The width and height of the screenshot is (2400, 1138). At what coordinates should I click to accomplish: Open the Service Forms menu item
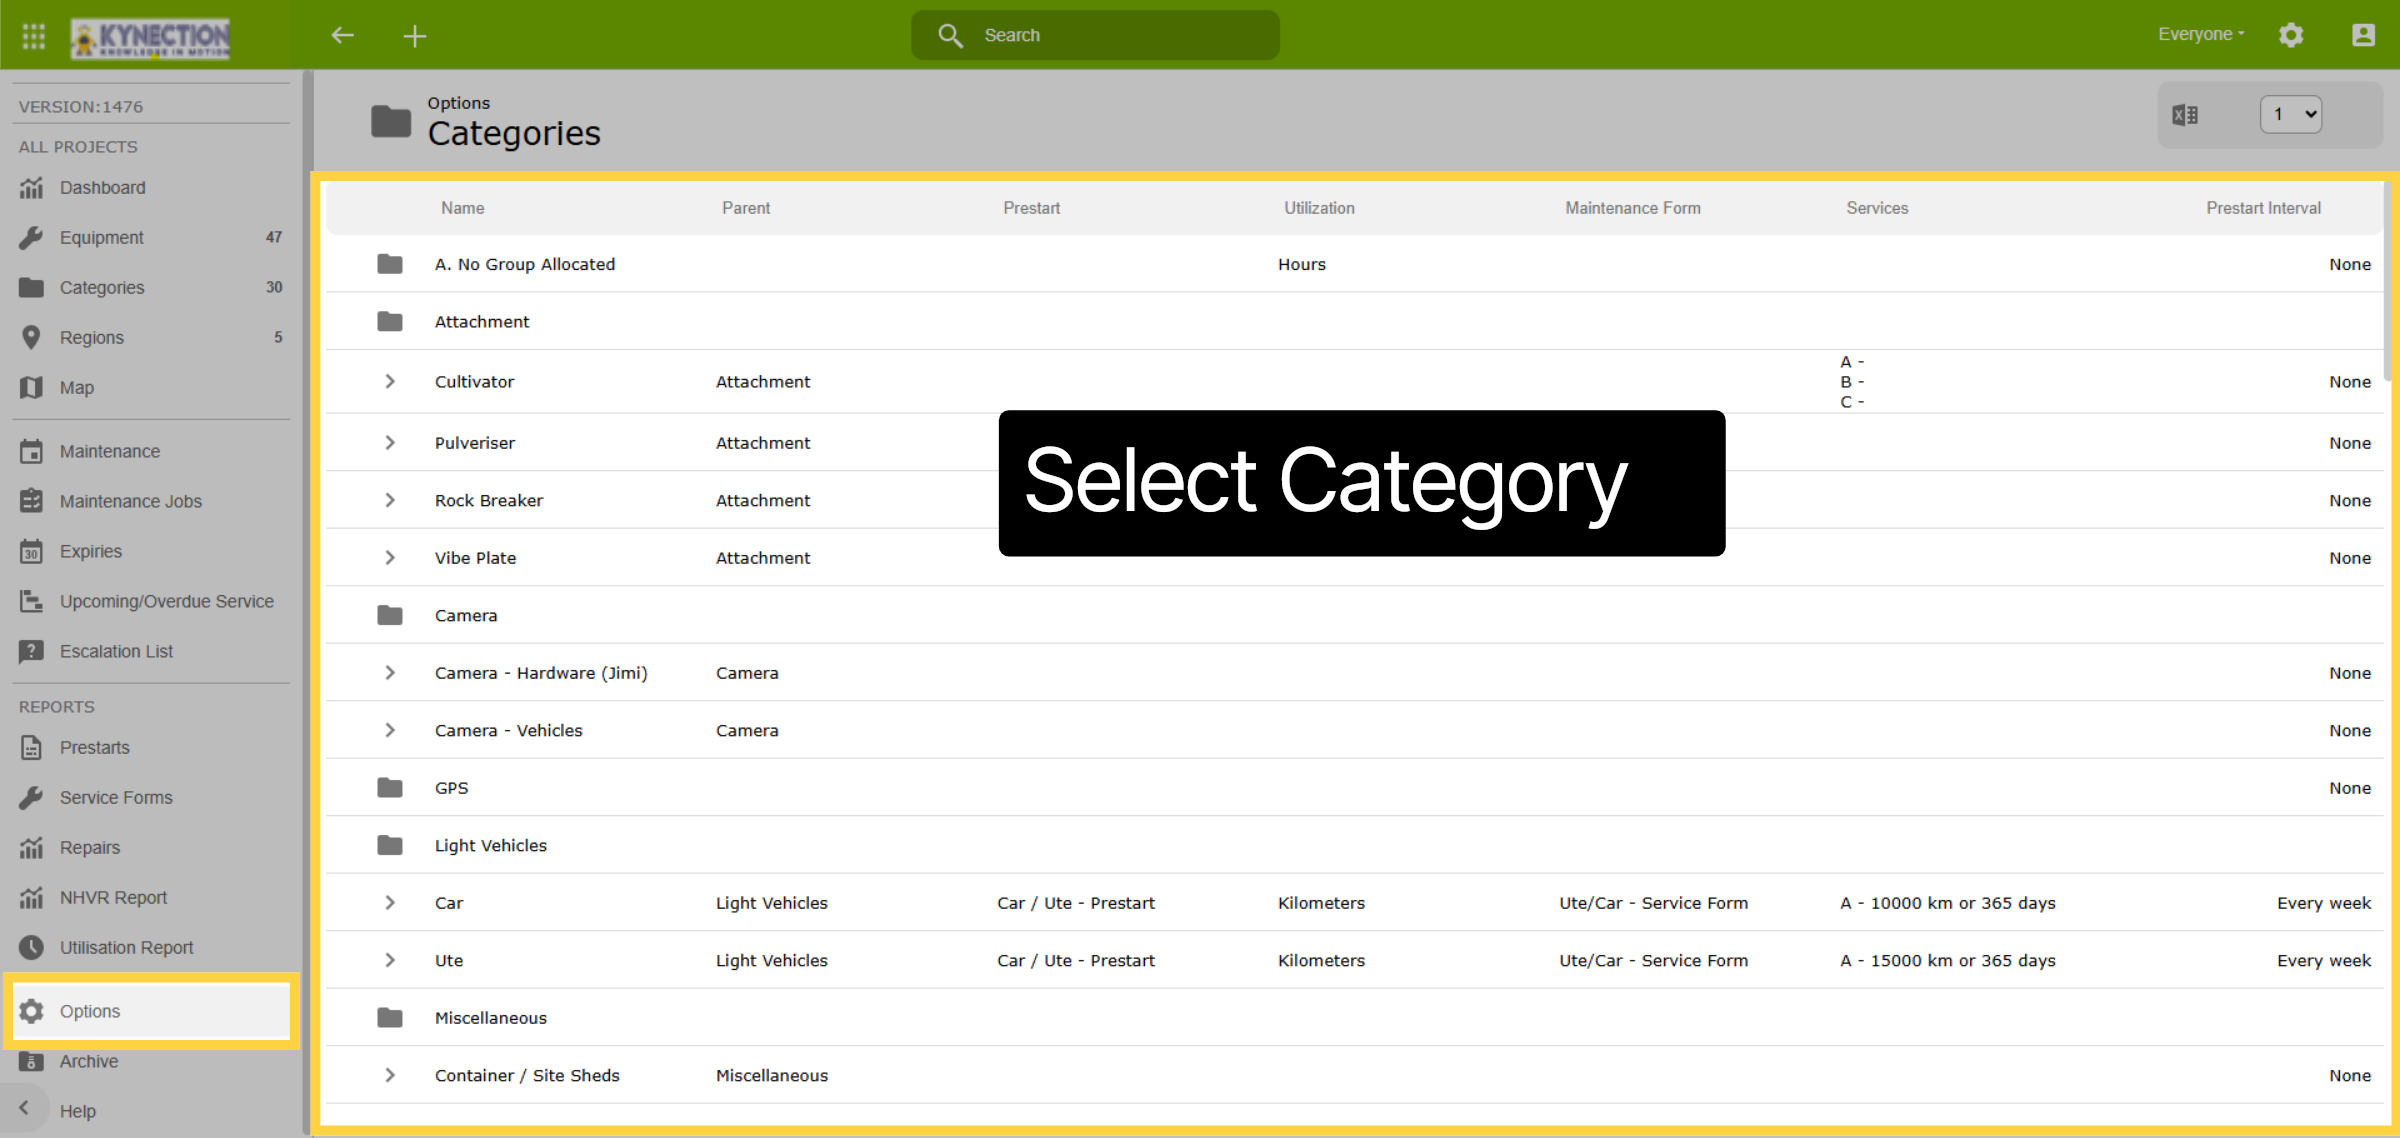151,798
